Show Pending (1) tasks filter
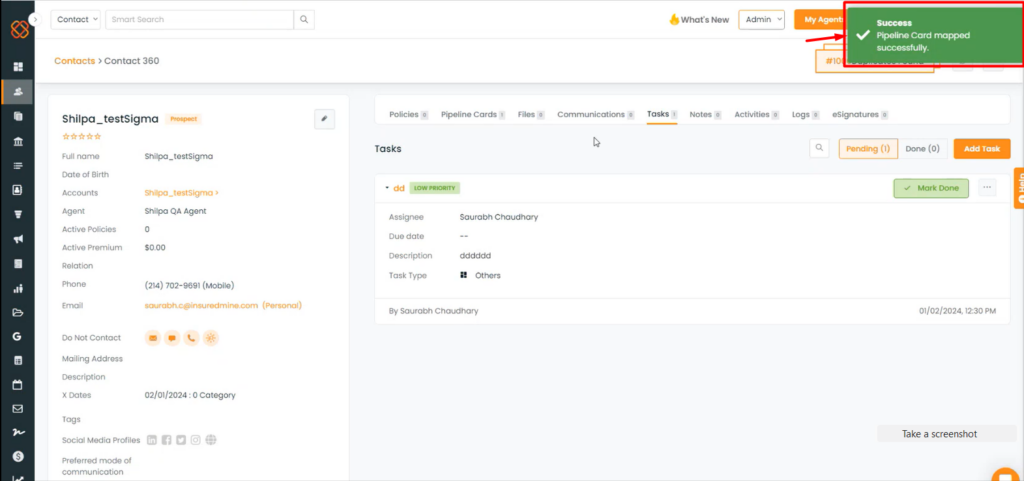Screen dimensions: 1024x481 [x=868, y=149]
